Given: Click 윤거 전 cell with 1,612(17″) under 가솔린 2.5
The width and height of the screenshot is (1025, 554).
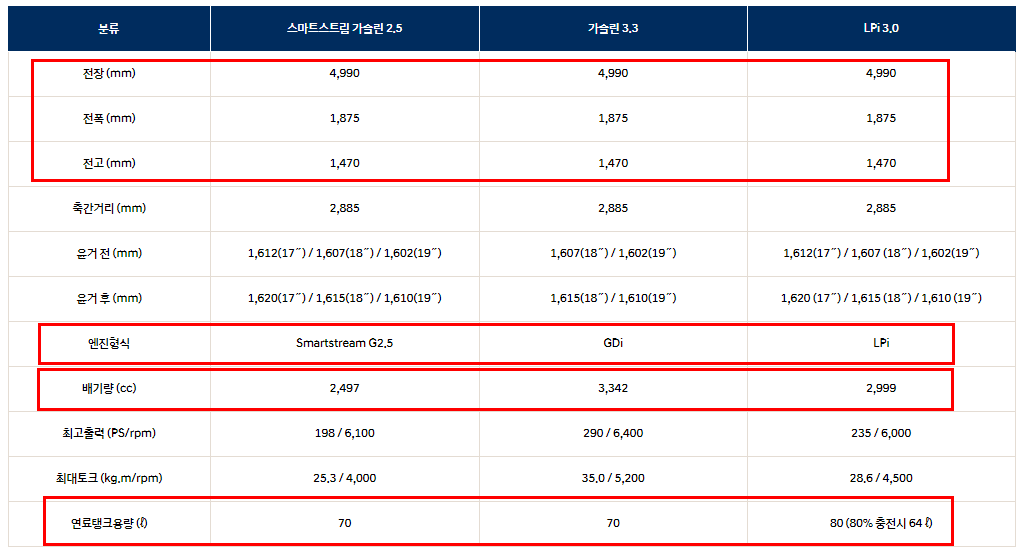Looking at the screenshot, I should [344, 253].
